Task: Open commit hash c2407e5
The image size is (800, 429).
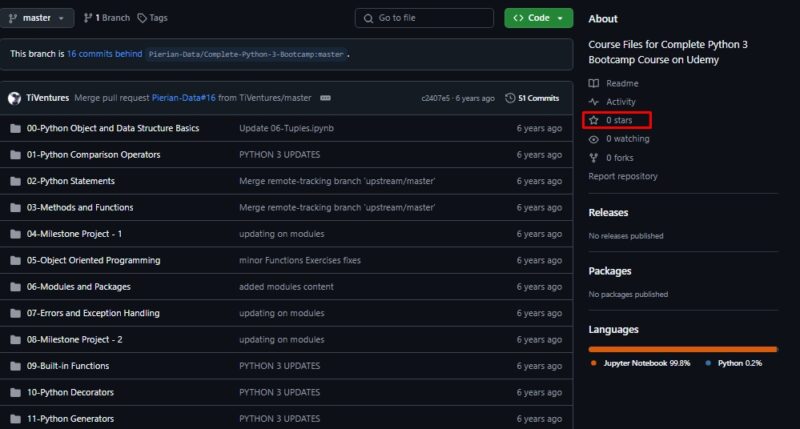Action: [435, 98]
